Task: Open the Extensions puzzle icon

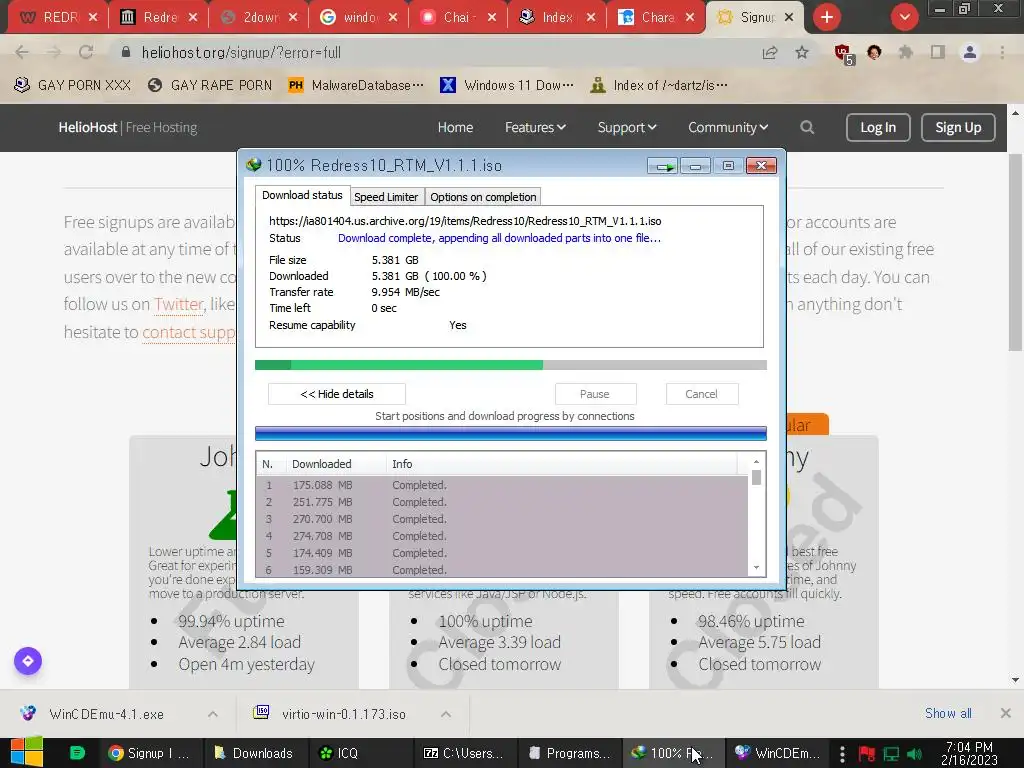Action: (x=906, y=52)
